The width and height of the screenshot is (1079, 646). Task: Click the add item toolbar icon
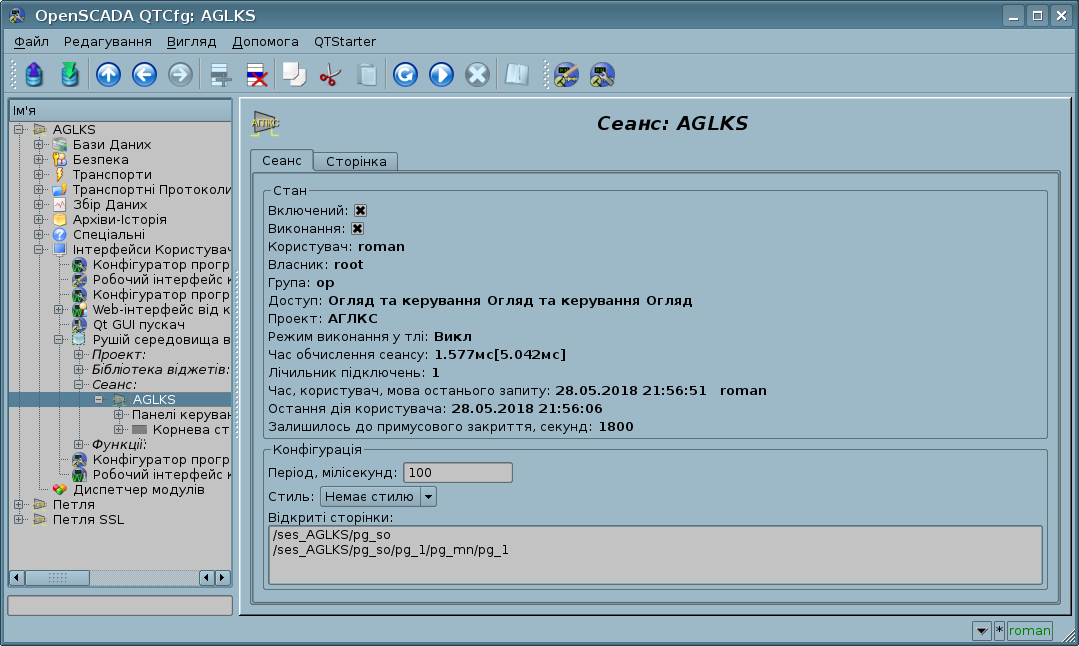(220, 74)
